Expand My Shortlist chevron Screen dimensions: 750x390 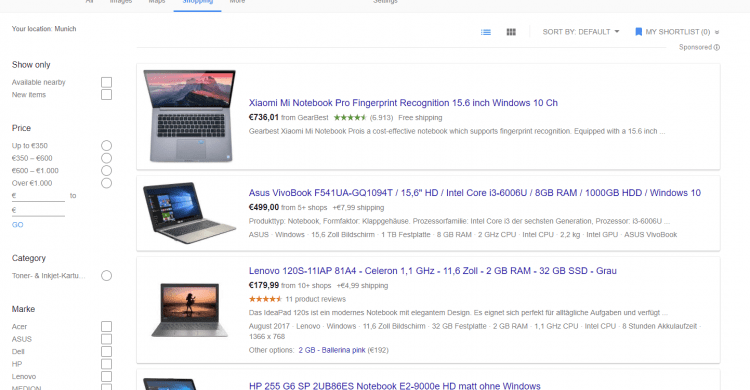point(717,32)
